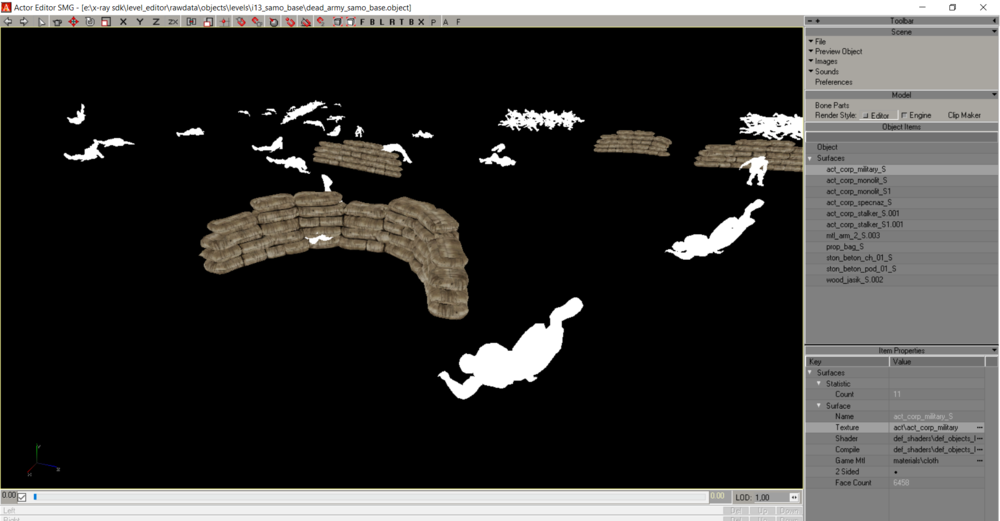Select Engine render style
This screenshot has height=521, width=1000.
(x=916, y=115)
